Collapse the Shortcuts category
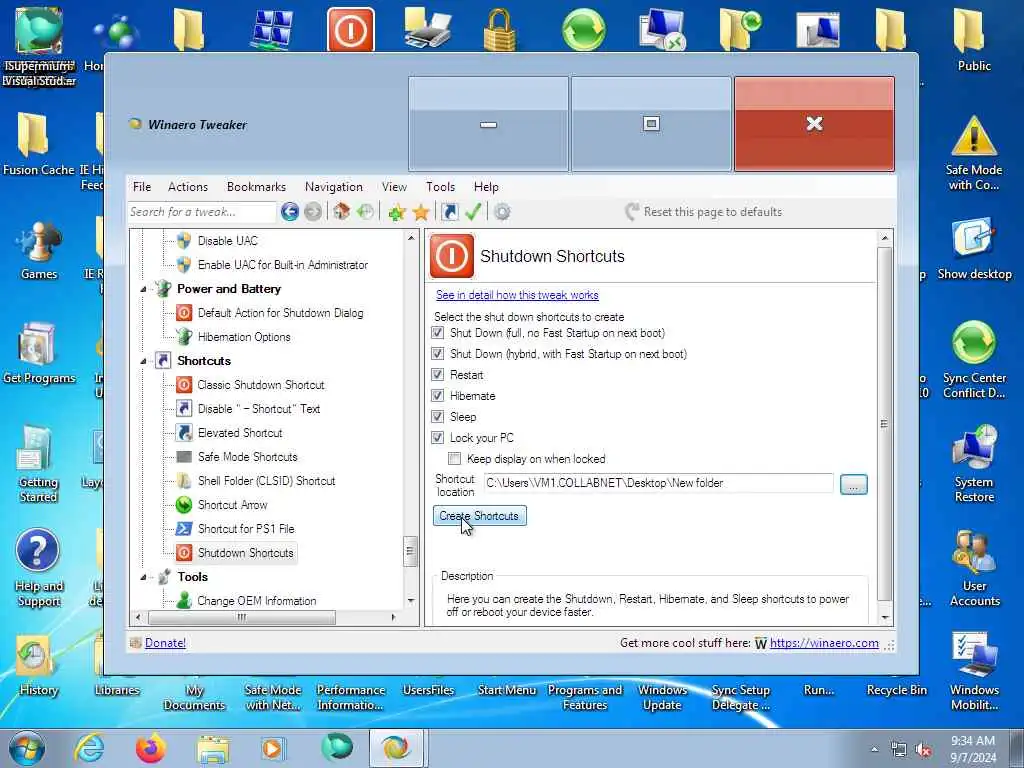 (143, 361)
